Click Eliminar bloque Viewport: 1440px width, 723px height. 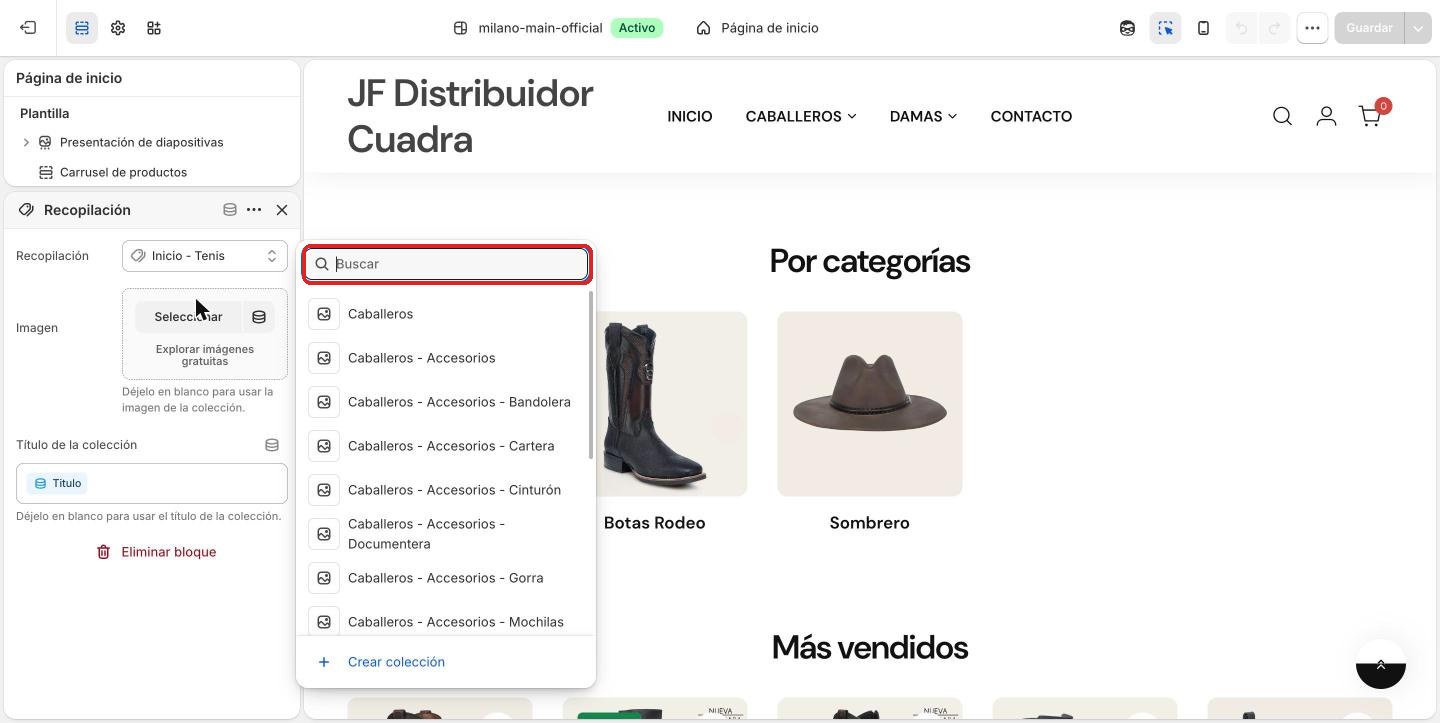(156, 552)
